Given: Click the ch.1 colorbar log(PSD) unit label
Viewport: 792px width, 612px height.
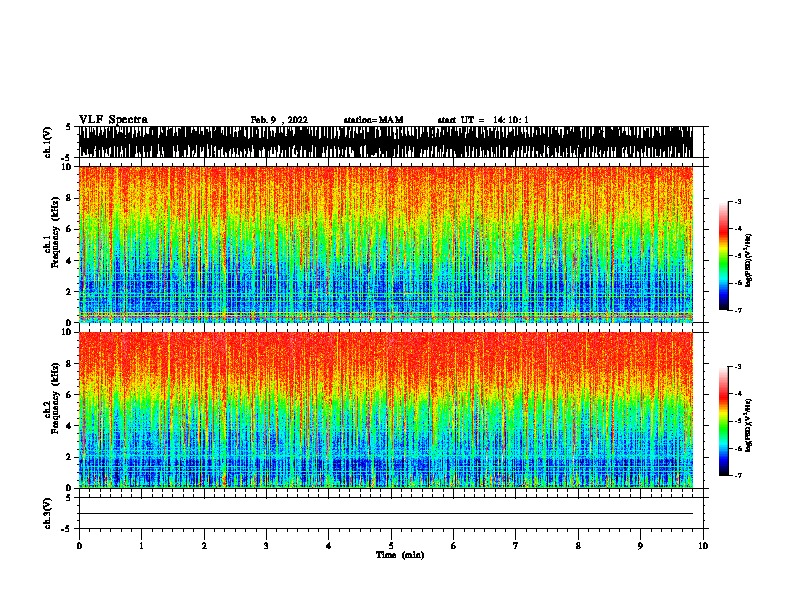Looking at the screenshot, I should [x=749, y=260].
